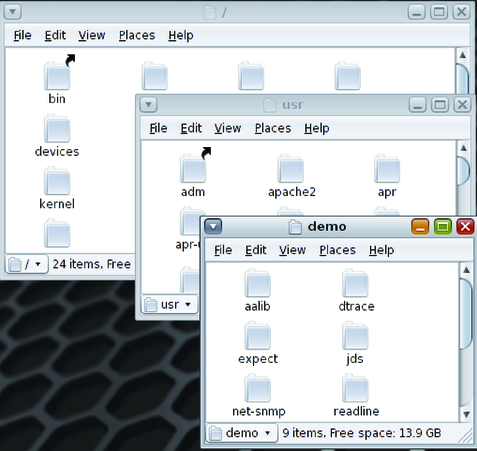Viewport: 477px width, 451px height.
Task: Open the expect folder icon
Action: [258, 336]
